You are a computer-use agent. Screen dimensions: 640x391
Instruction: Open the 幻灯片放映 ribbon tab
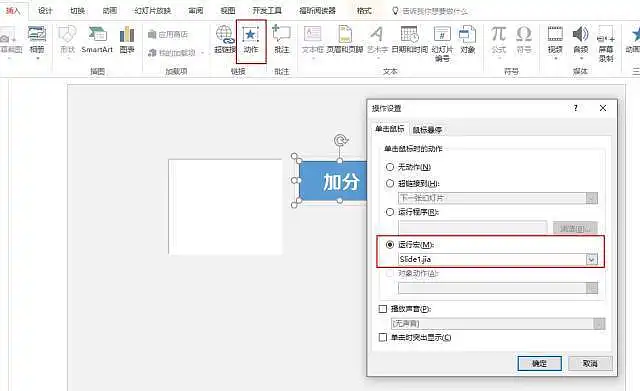153,11
